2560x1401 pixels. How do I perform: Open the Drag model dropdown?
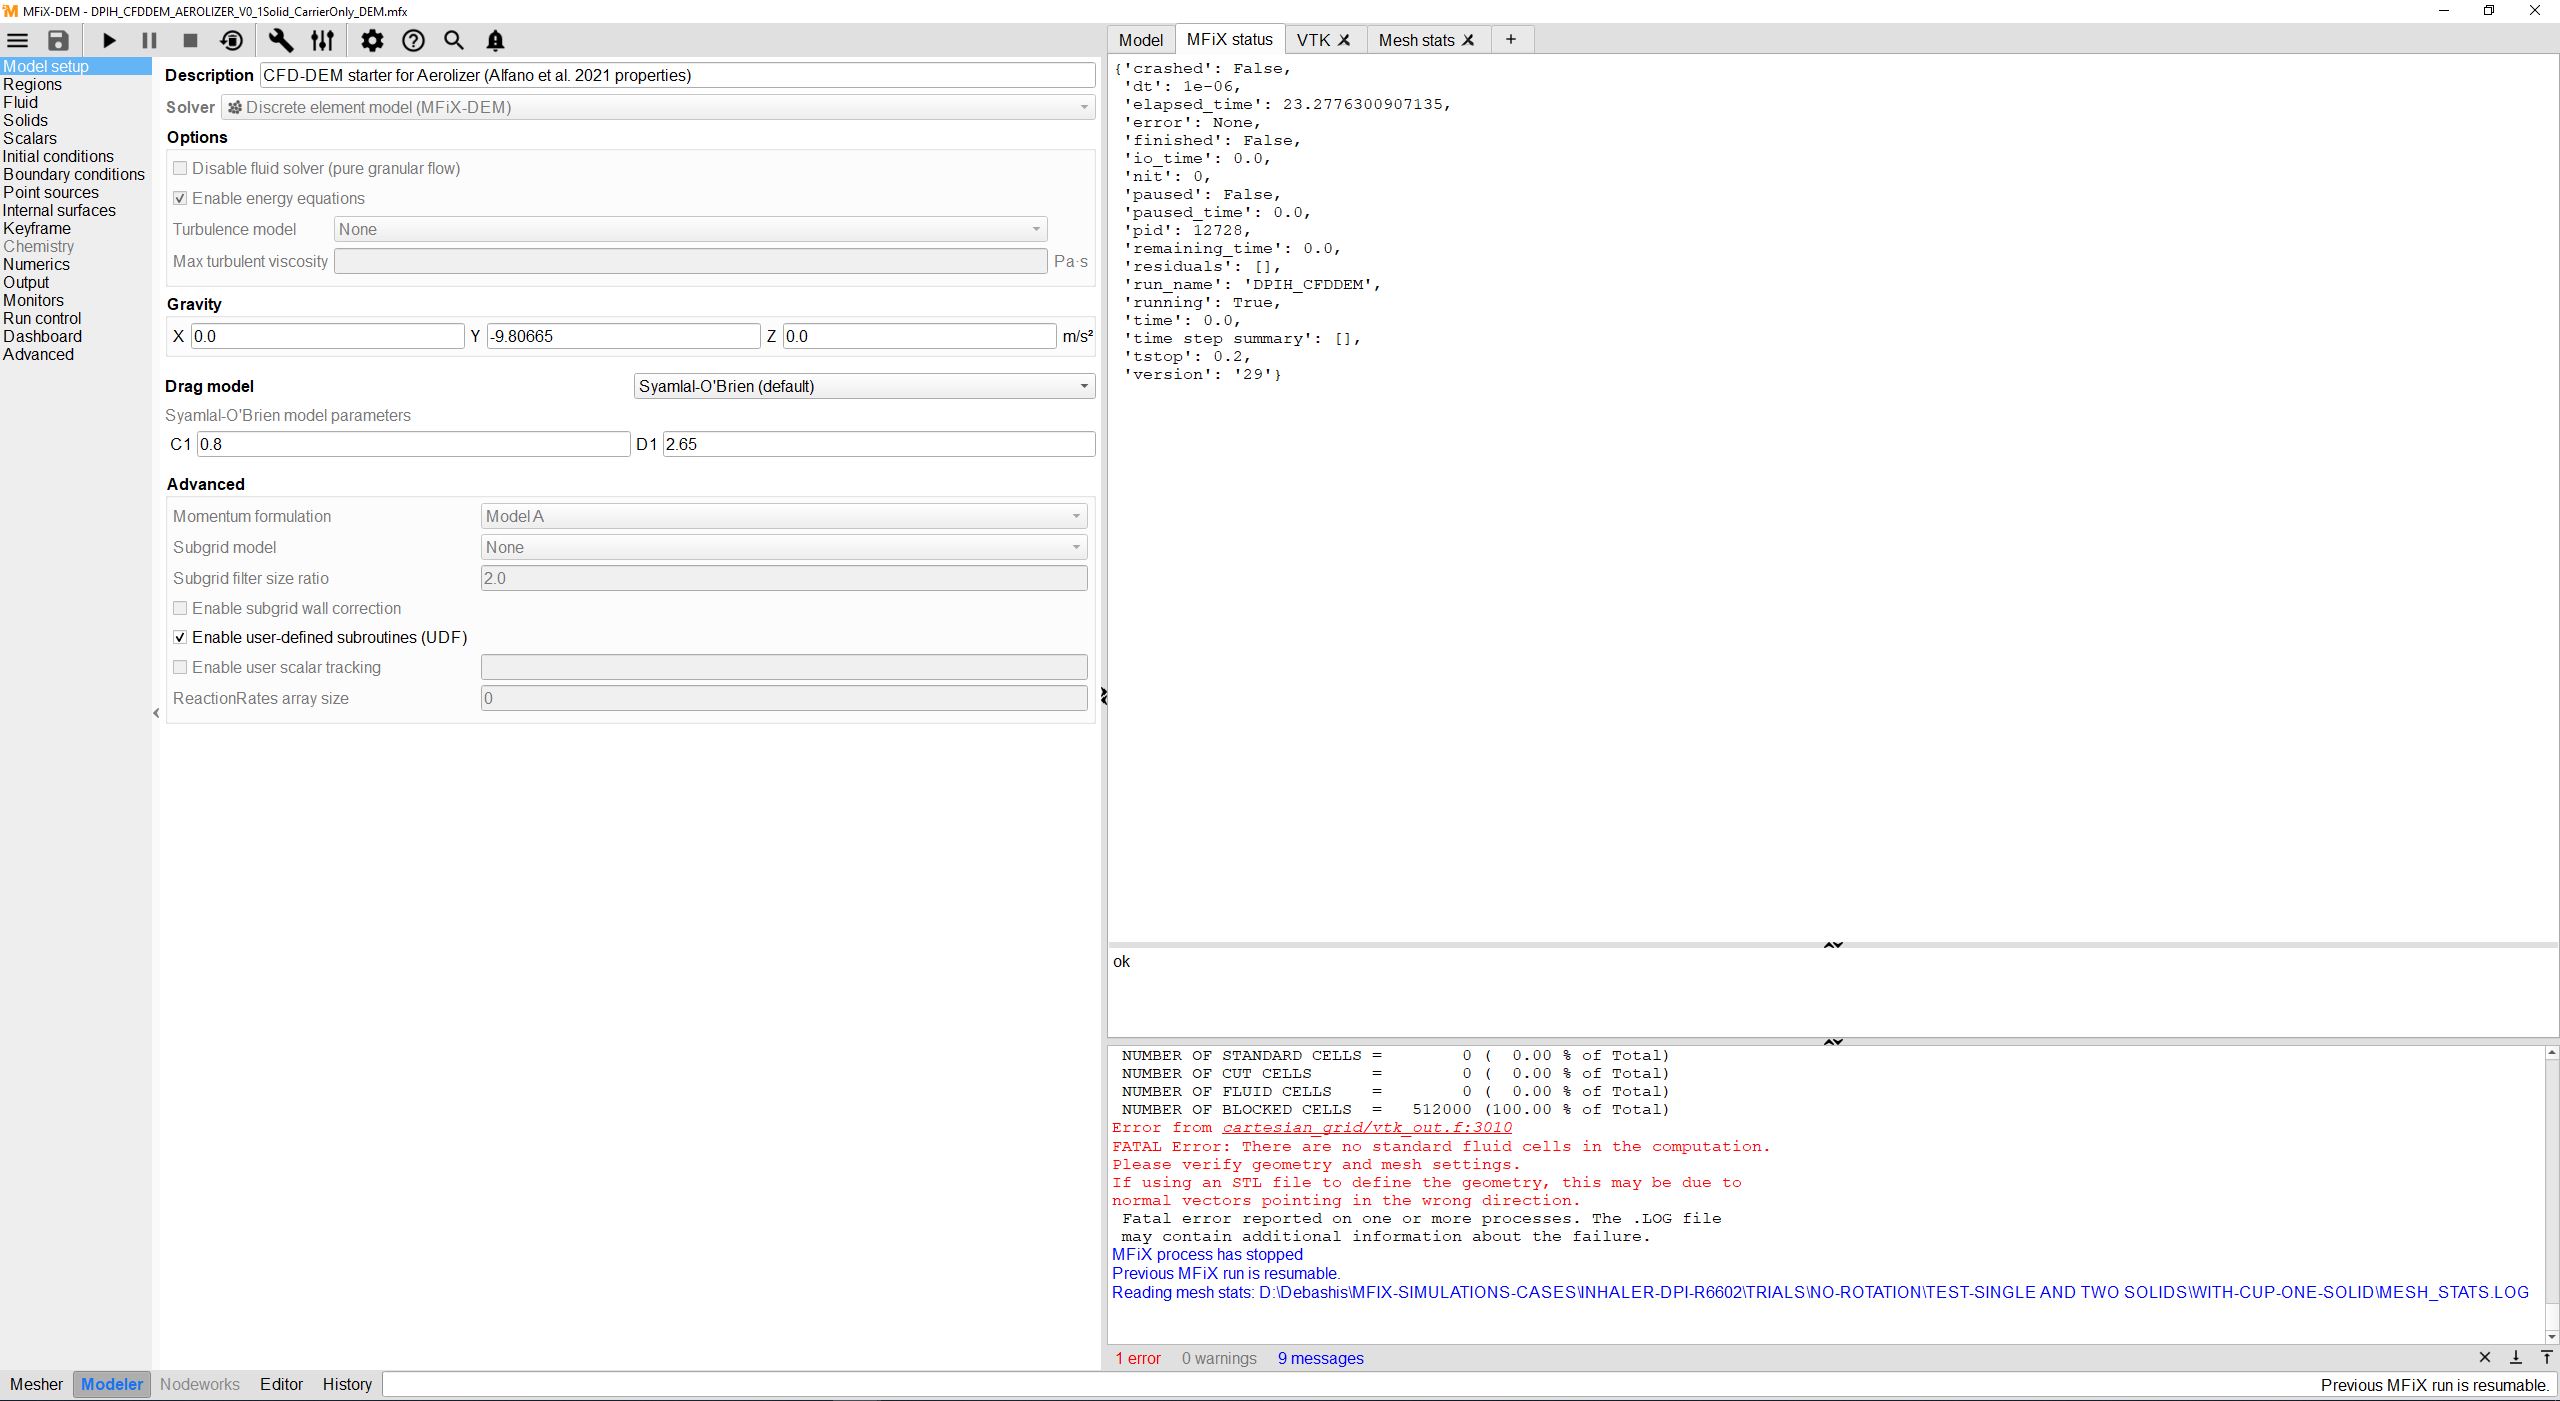864,386
